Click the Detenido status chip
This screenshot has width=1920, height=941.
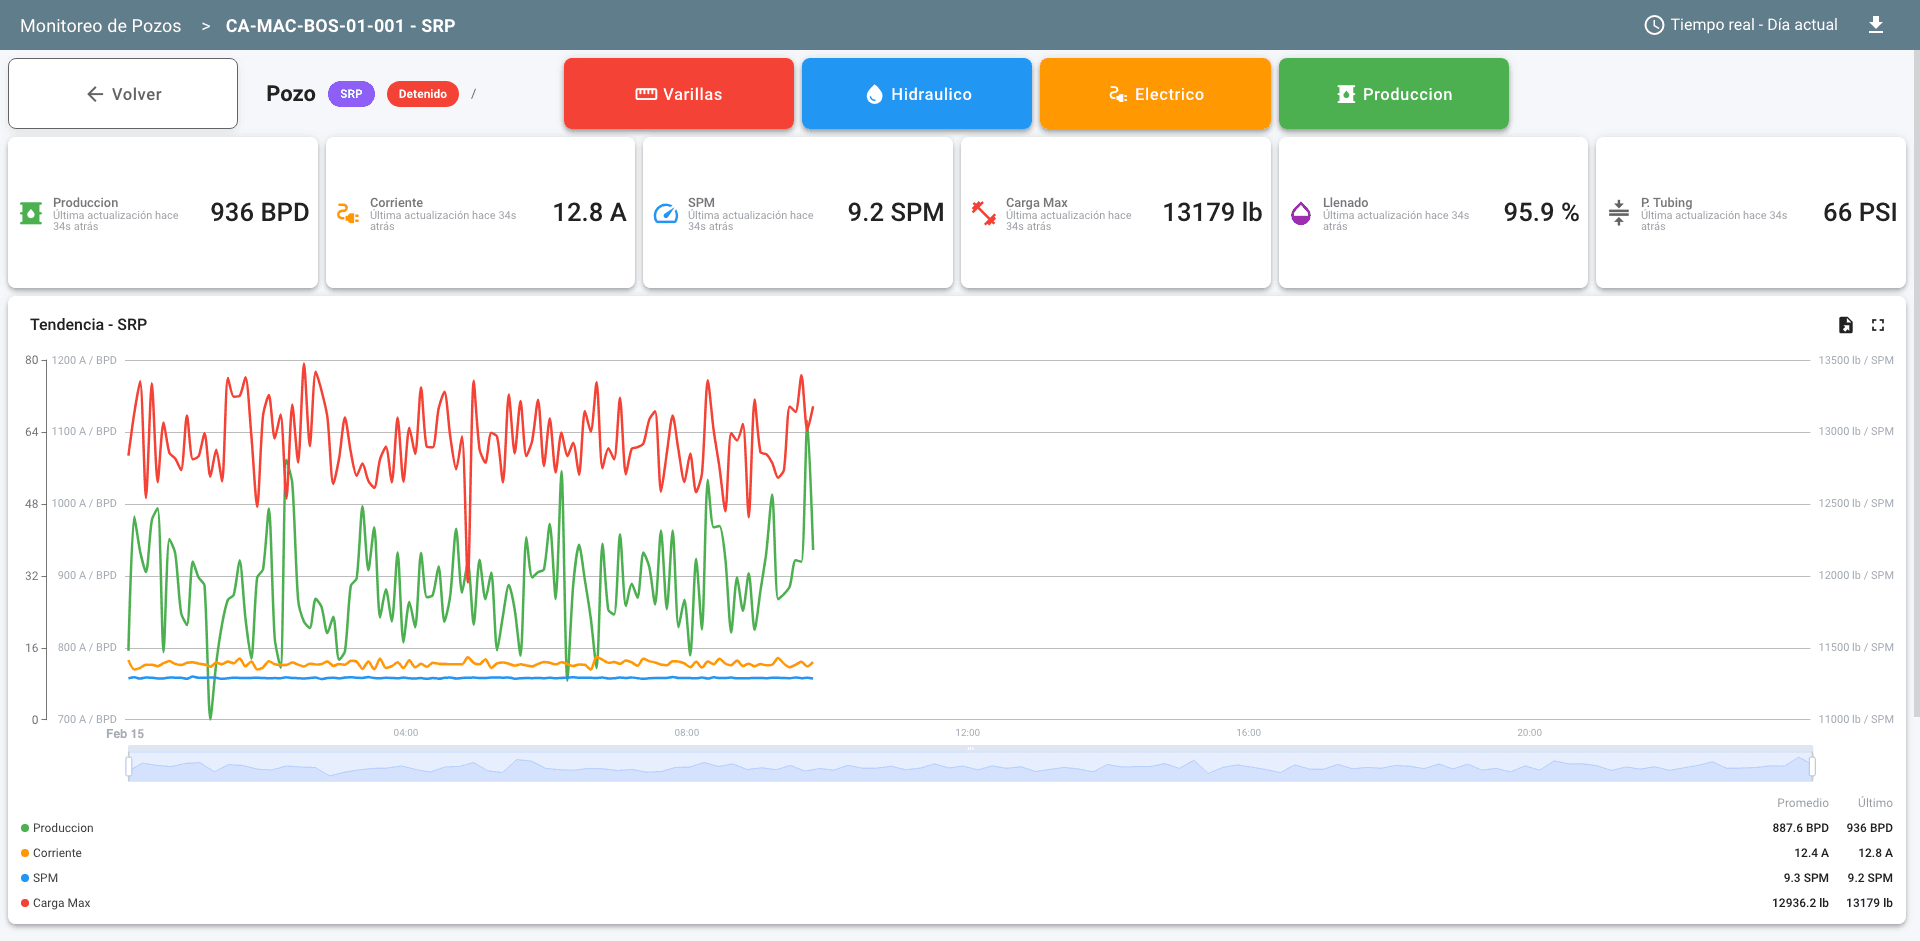[422, 93]
